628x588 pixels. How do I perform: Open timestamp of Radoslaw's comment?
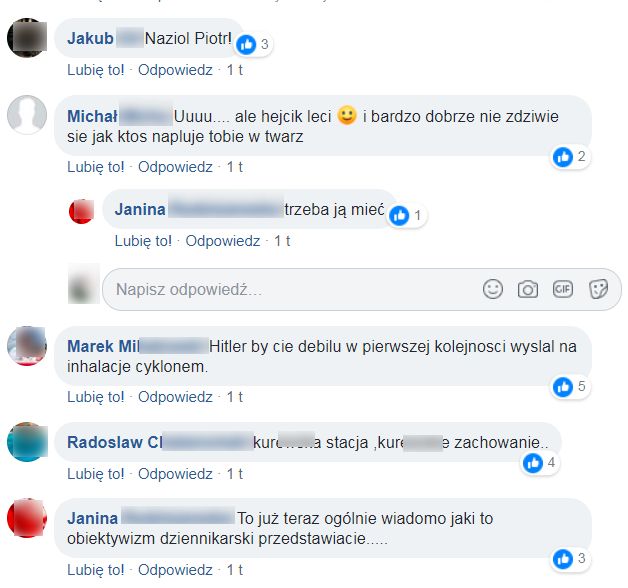(x=235, y=474)
